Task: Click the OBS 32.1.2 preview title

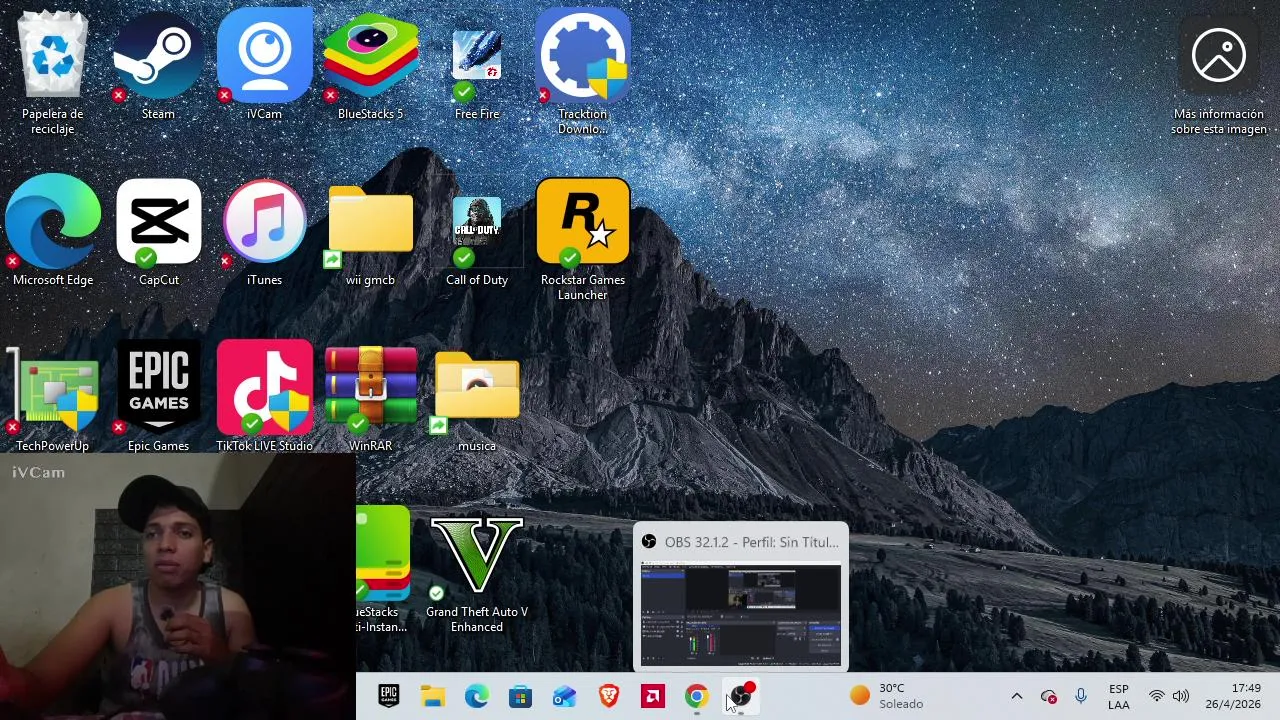Action: (x=752, y=542)
